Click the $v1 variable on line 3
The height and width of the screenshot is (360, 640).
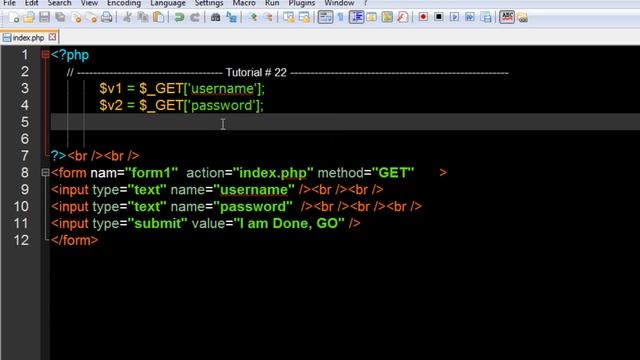(x=111, y=89)
